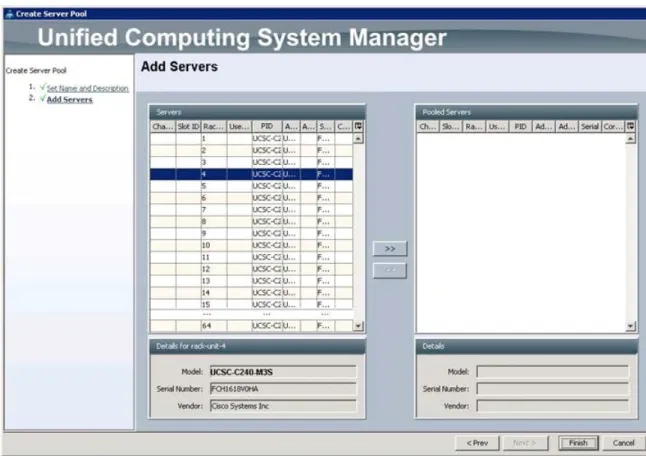Select rack server row 14

(251, 293)
